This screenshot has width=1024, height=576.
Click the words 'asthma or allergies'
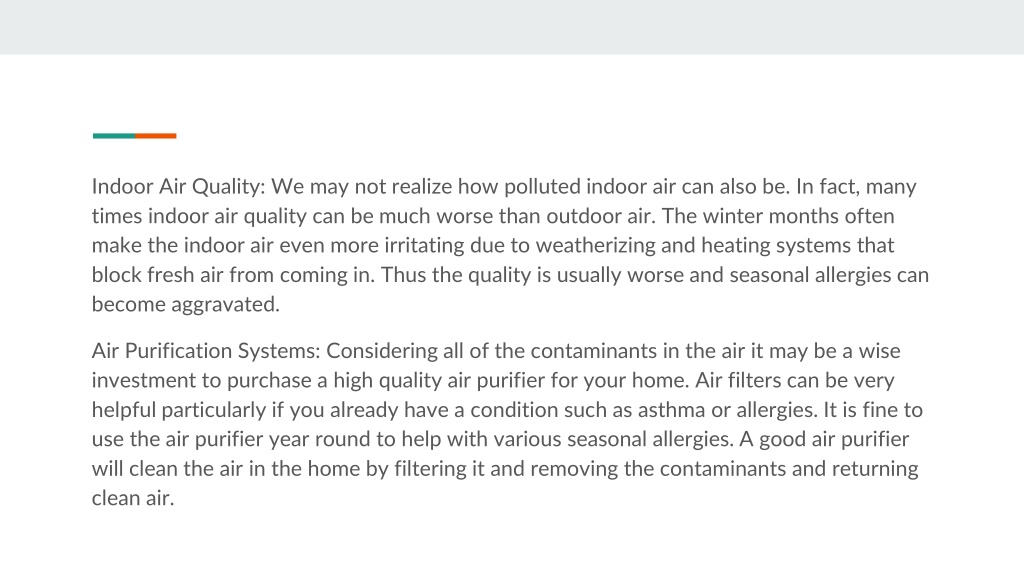coord(726,410)
